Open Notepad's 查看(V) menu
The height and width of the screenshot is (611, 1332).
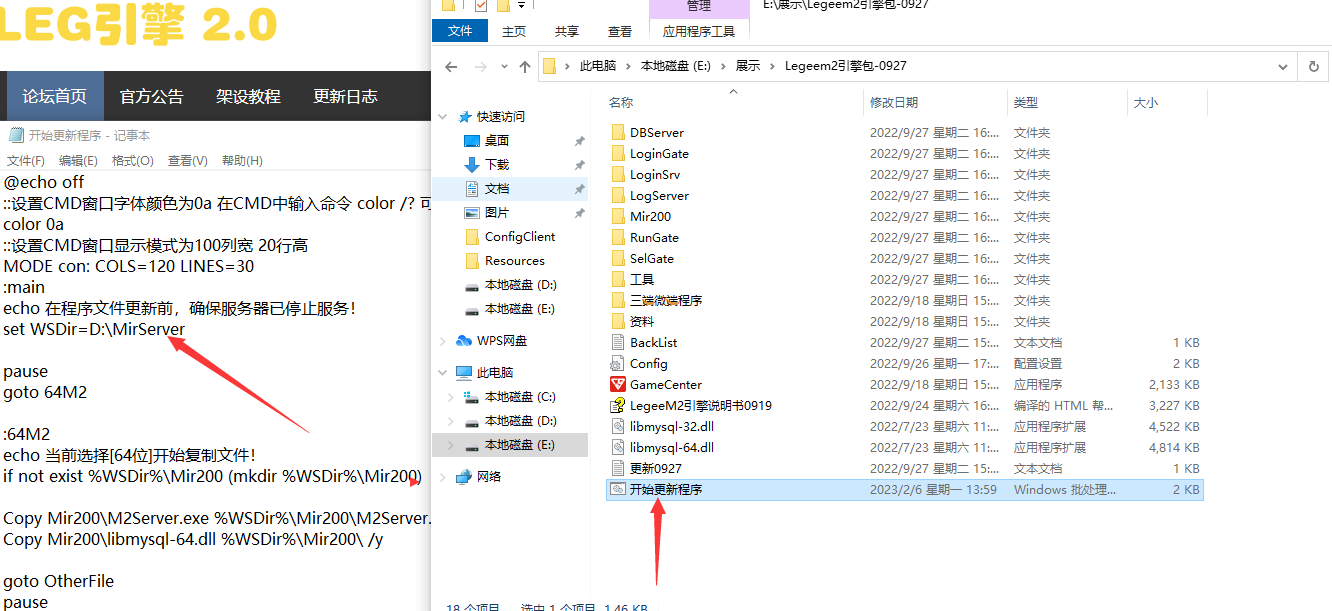point(188,161)
